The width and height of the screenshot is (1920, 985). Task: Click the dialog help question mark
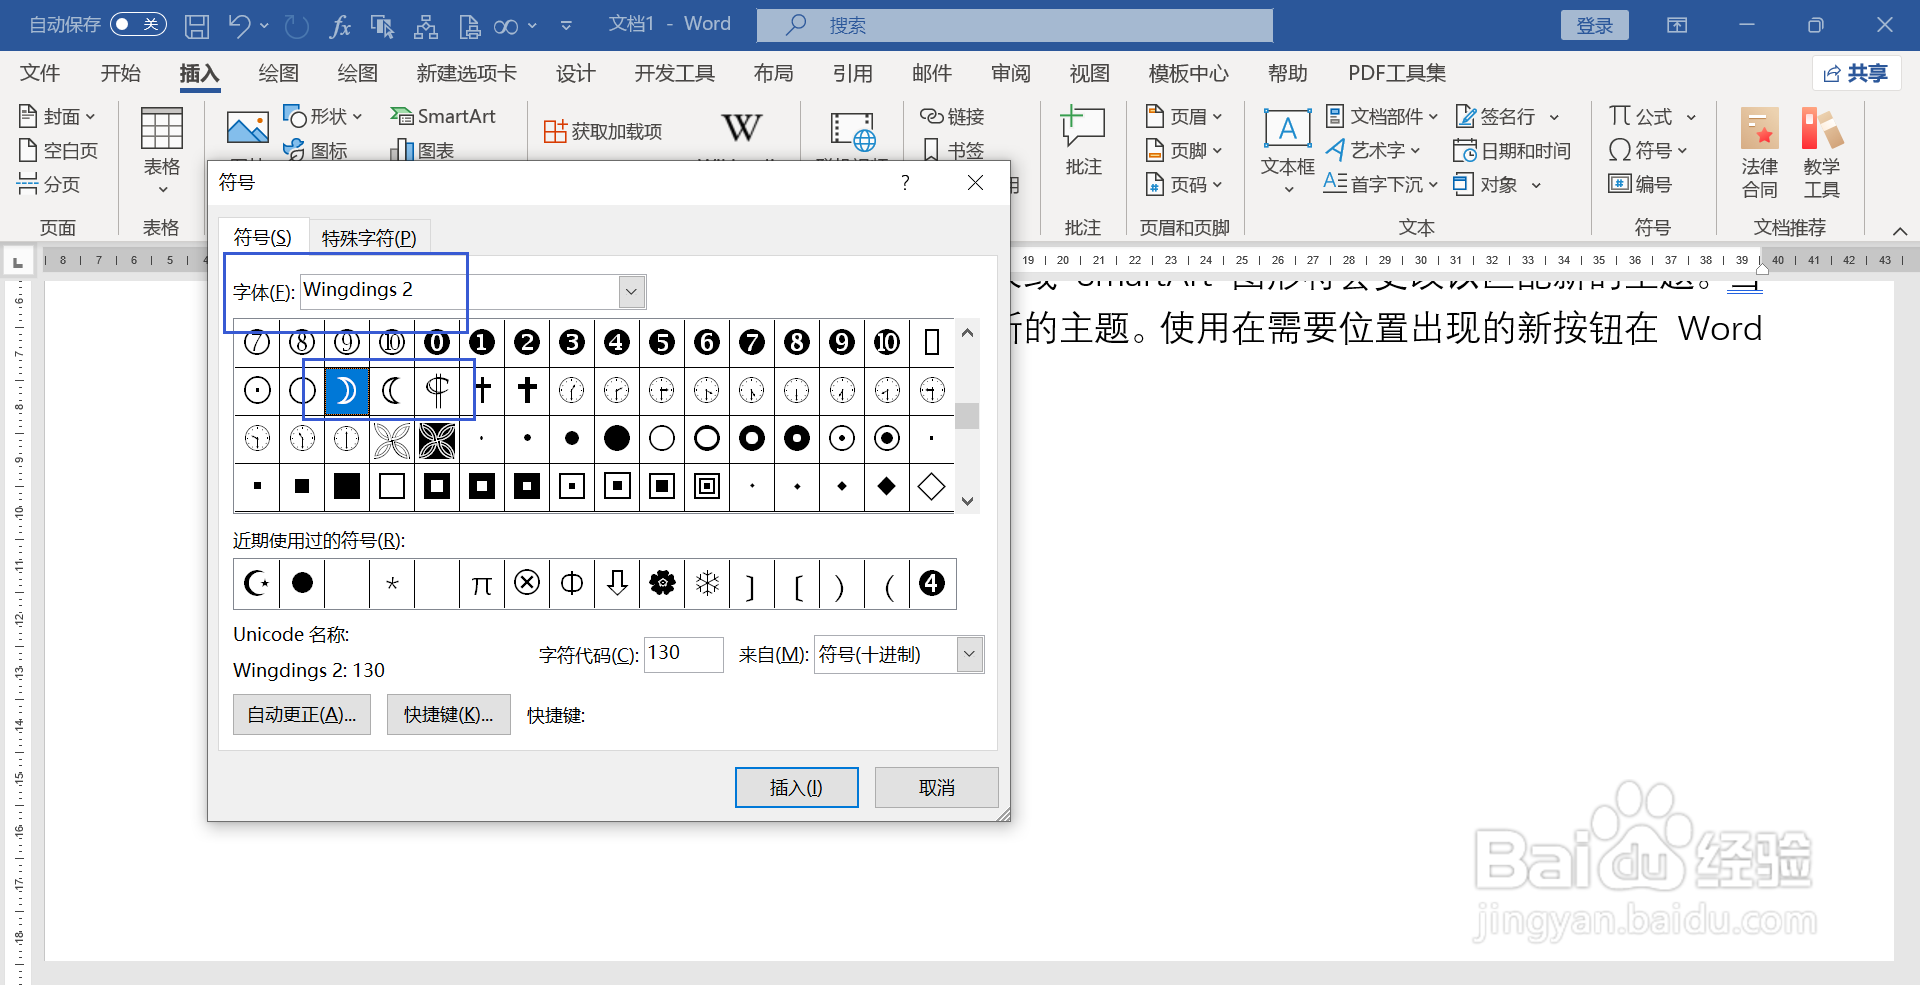point(905,182)
